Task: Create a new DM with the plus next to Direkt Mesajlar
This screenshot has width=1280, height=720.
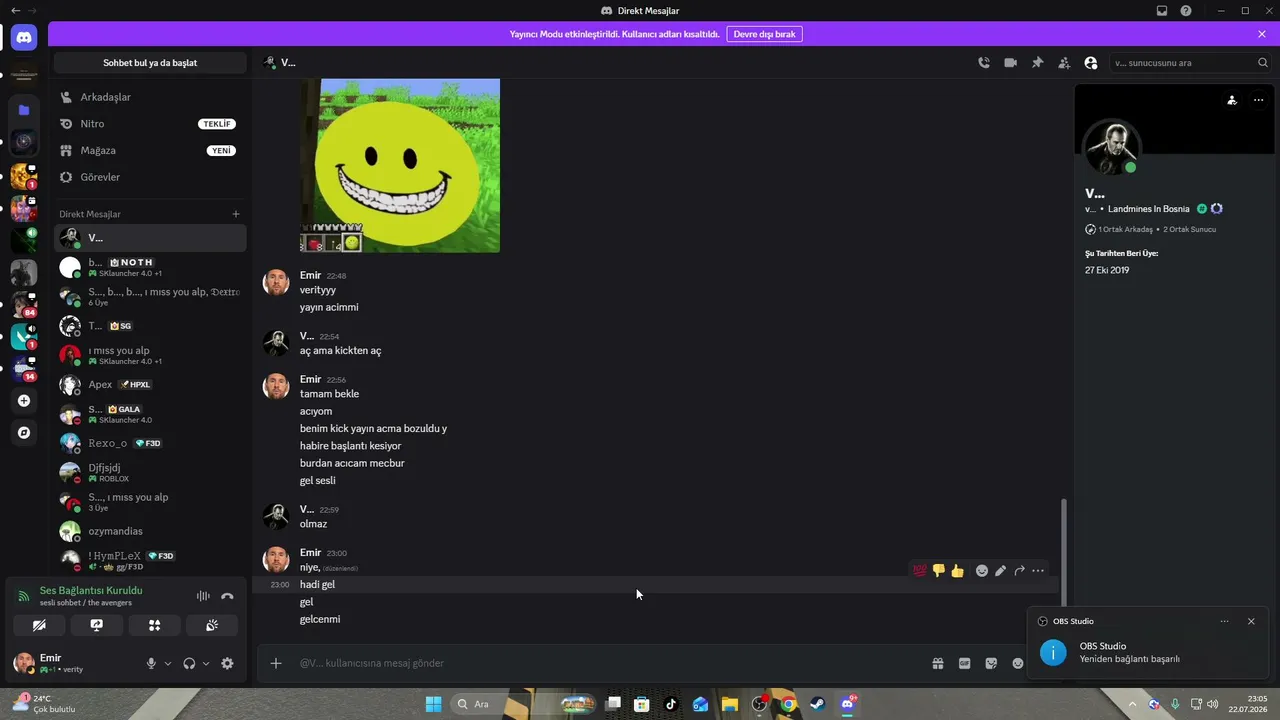Action: coord(236,214)
